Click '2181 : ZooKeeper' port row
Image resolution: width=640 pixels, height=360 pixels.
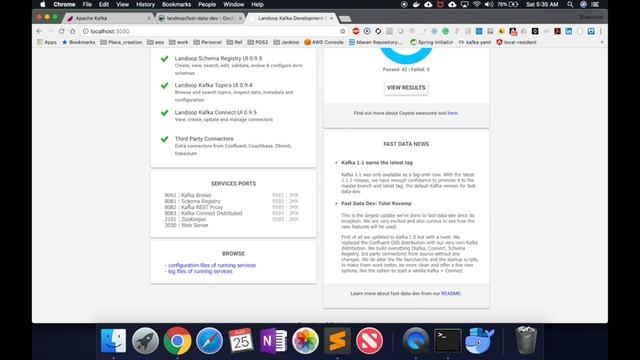(x=185, y=219)
